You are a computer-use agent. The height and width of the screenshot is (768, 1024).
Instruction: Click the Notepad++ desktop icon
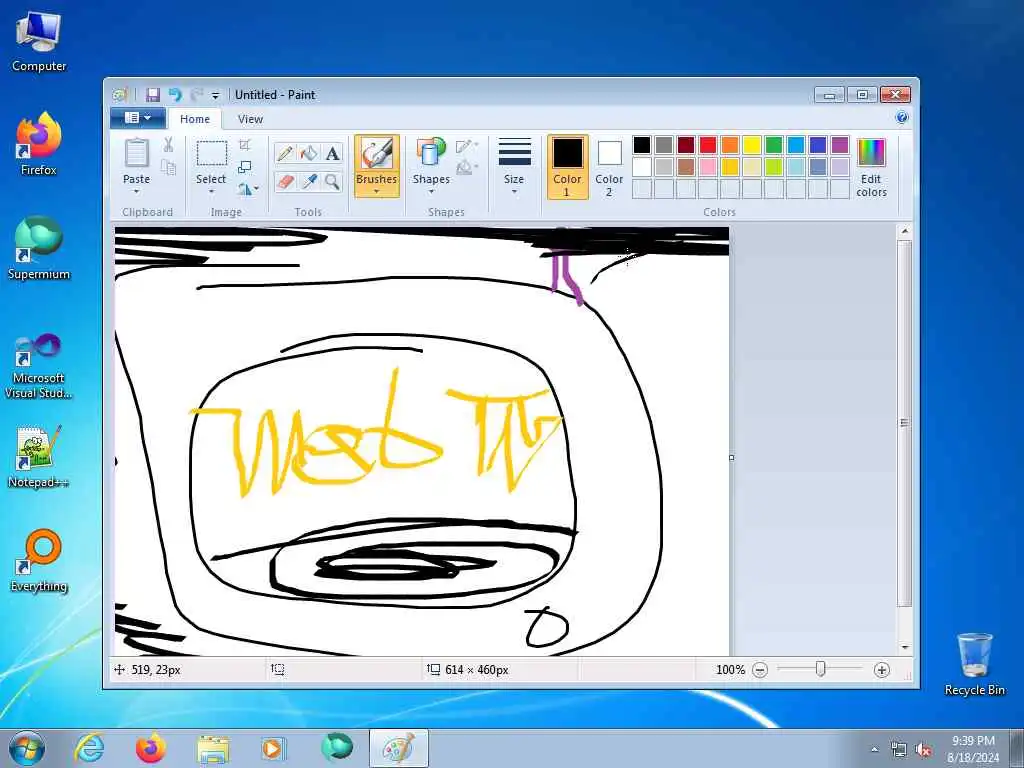(x=39, y=456)
